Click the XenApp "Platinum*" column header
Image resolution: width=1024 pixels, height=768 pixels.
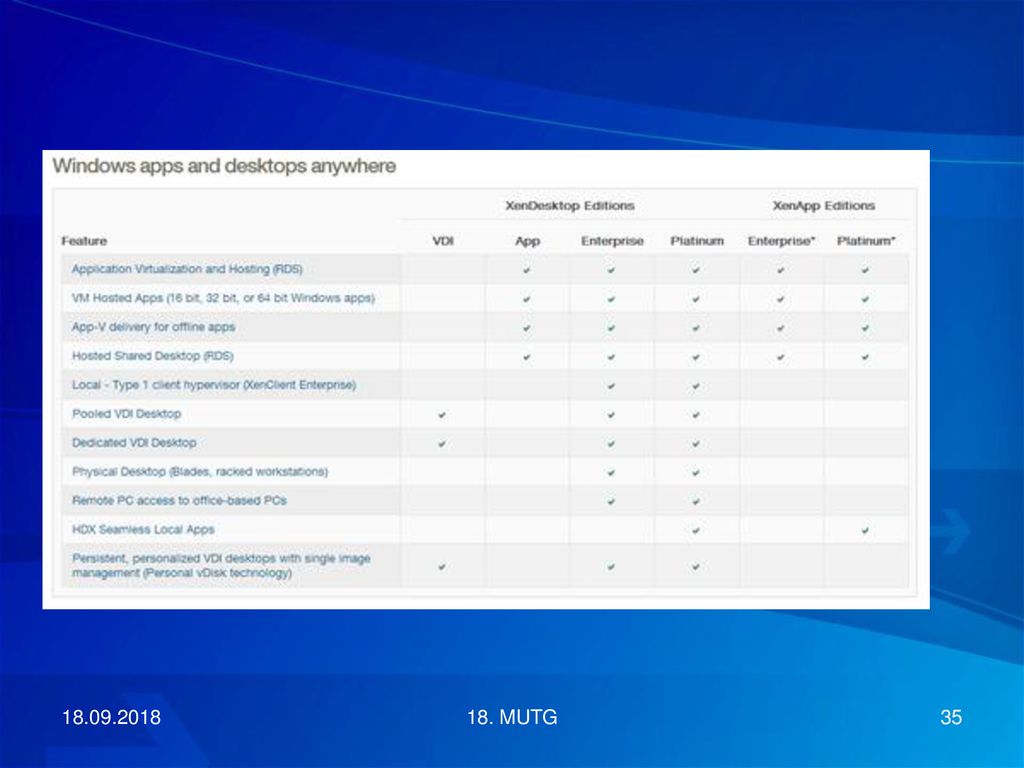[866, 241]
